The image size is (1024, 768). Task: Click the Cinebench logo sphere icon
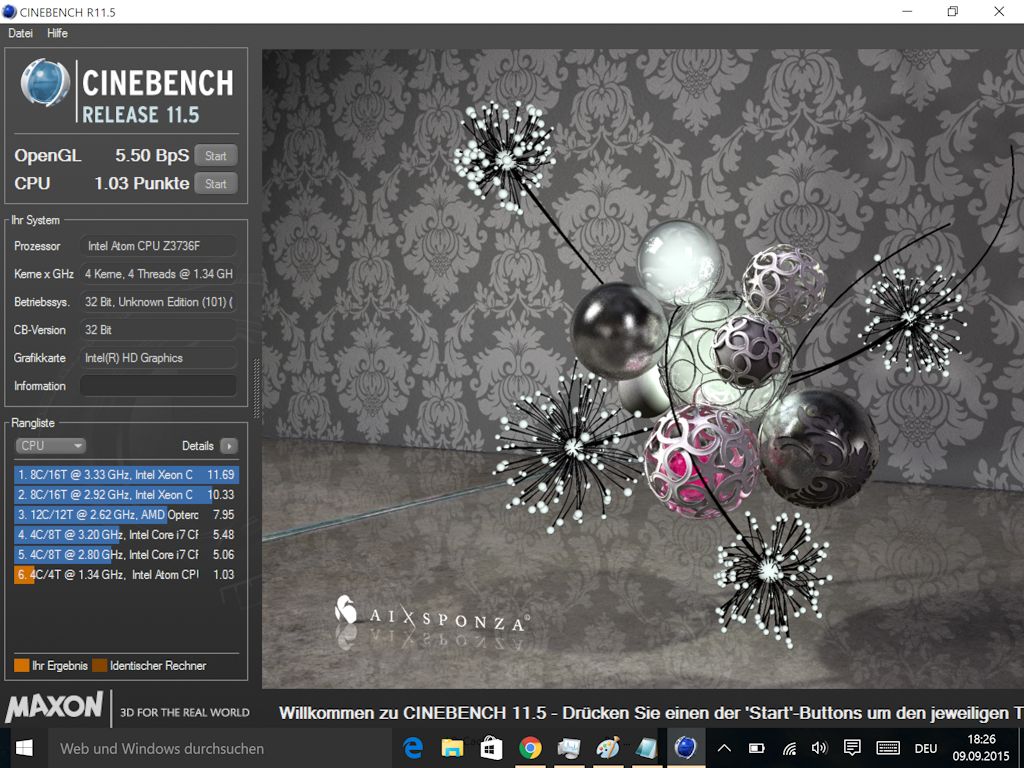(45, 83)
